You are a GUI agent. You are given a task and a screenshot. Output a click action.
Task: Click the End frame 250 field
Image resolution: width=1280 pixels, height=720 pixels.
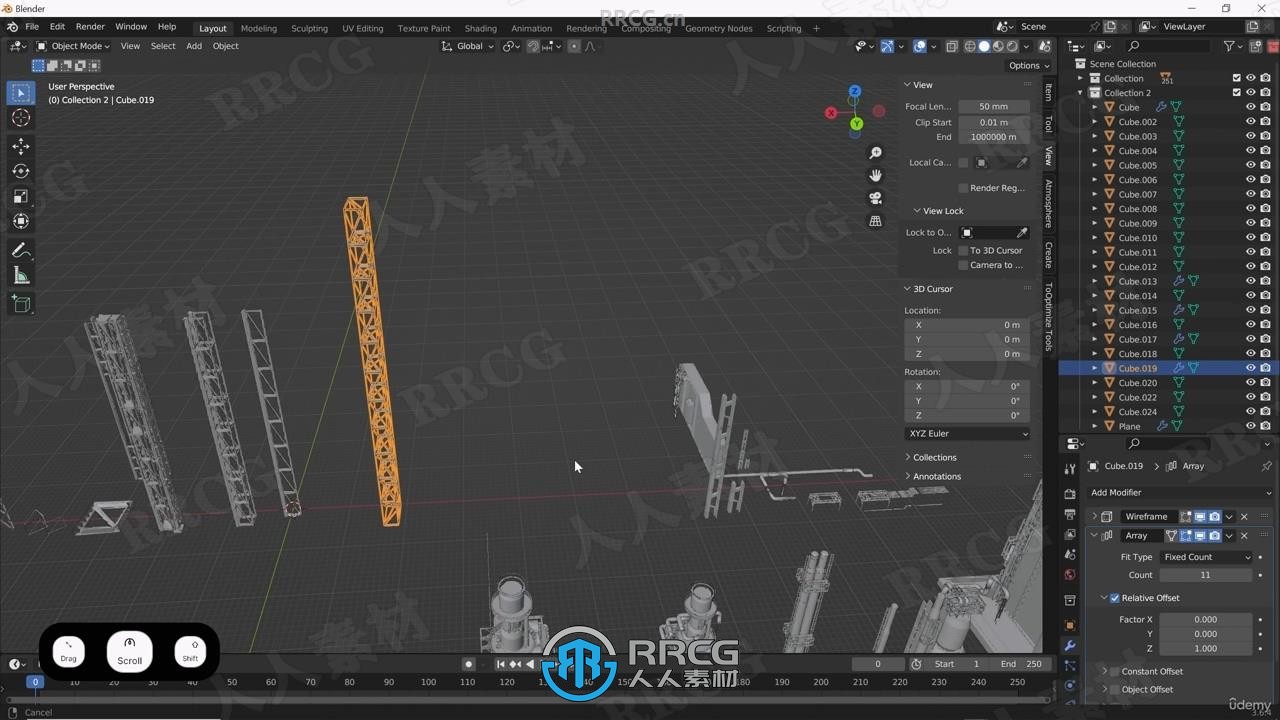click(1021, 664)
